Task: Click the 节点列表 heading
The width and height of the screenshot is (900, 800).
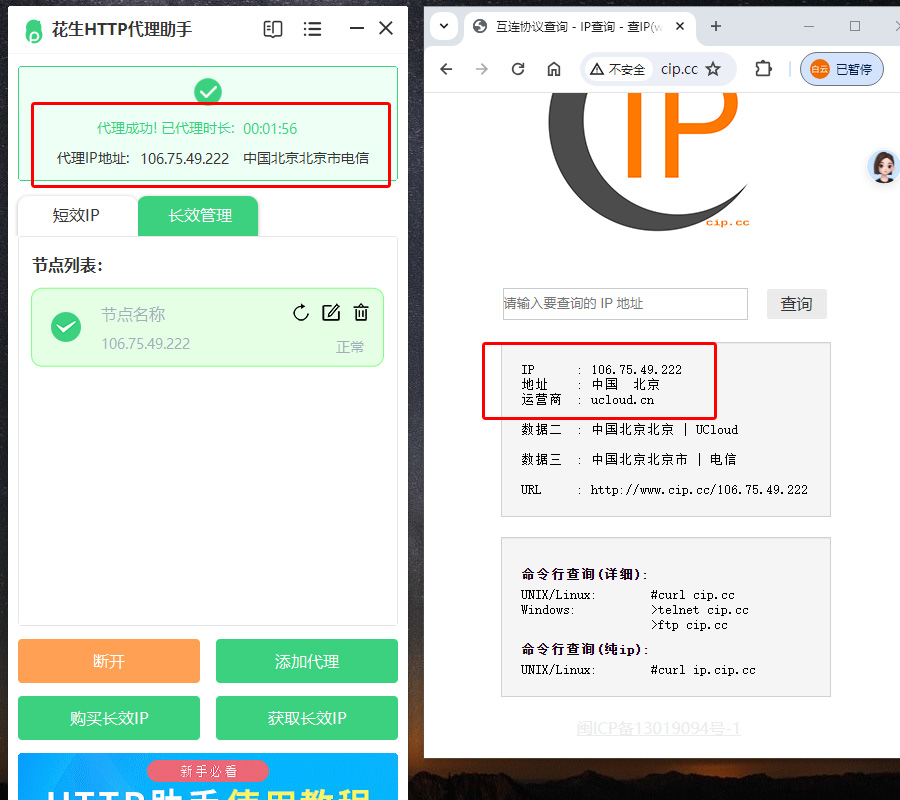Action: [67, 266]
